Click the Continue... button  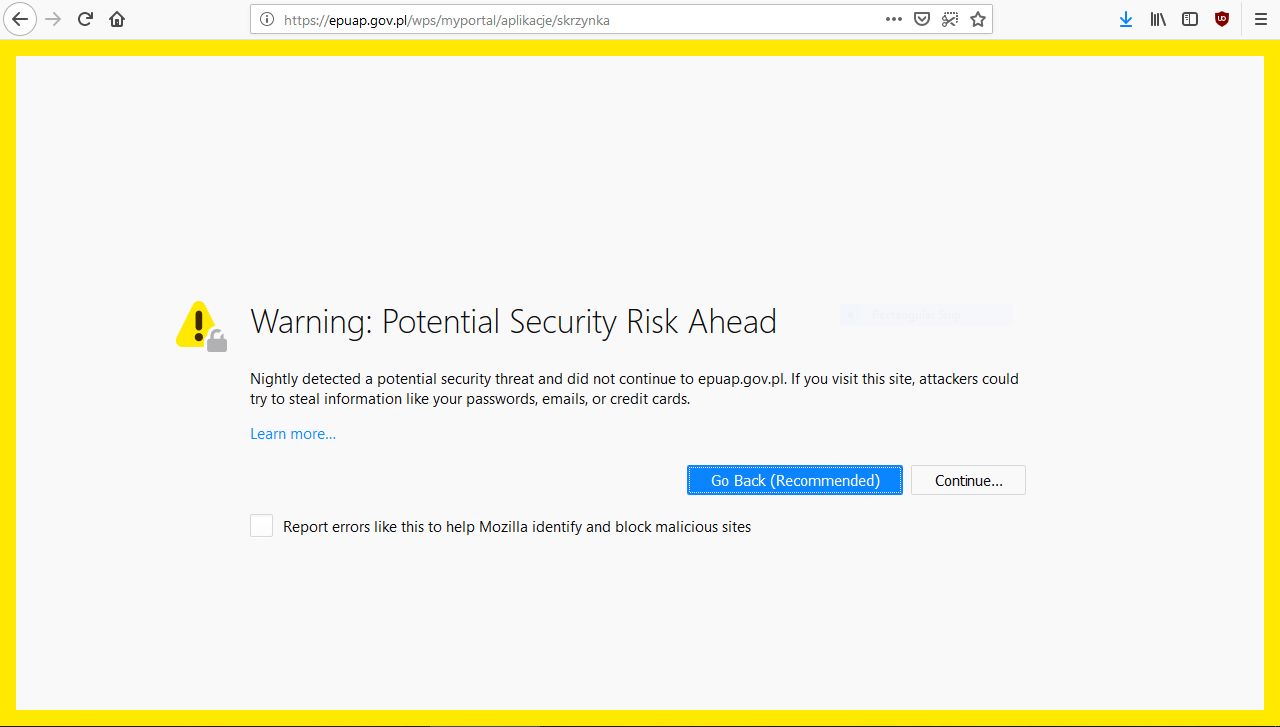(x=968, y=481)
